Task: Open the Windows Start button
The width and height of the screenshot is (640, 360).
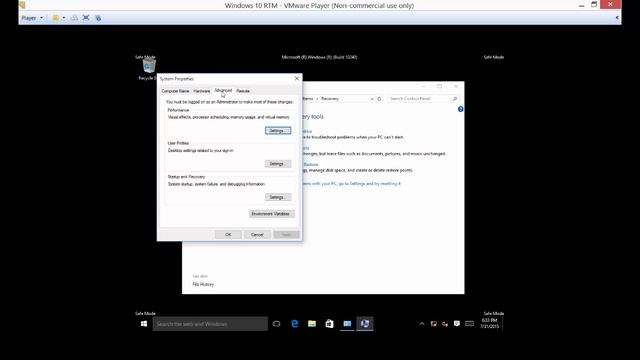Action: [x=144, y=324]
